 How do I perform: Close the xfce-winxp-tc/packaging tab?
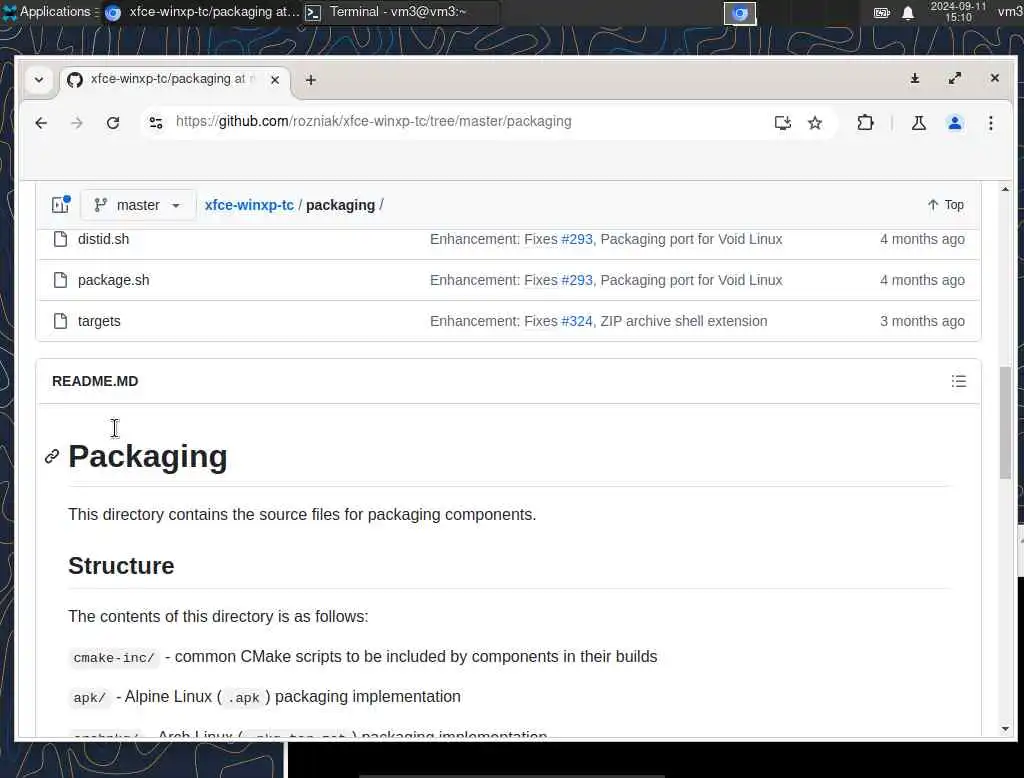click(275, 80)
